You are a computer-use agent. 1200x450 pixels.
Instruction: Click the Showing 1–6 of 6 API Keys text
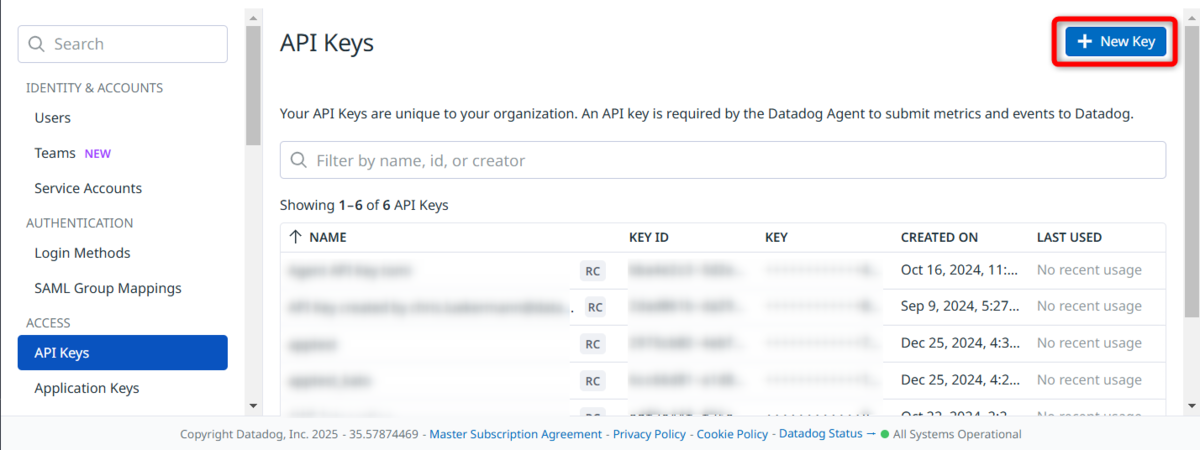click(364, 205)
